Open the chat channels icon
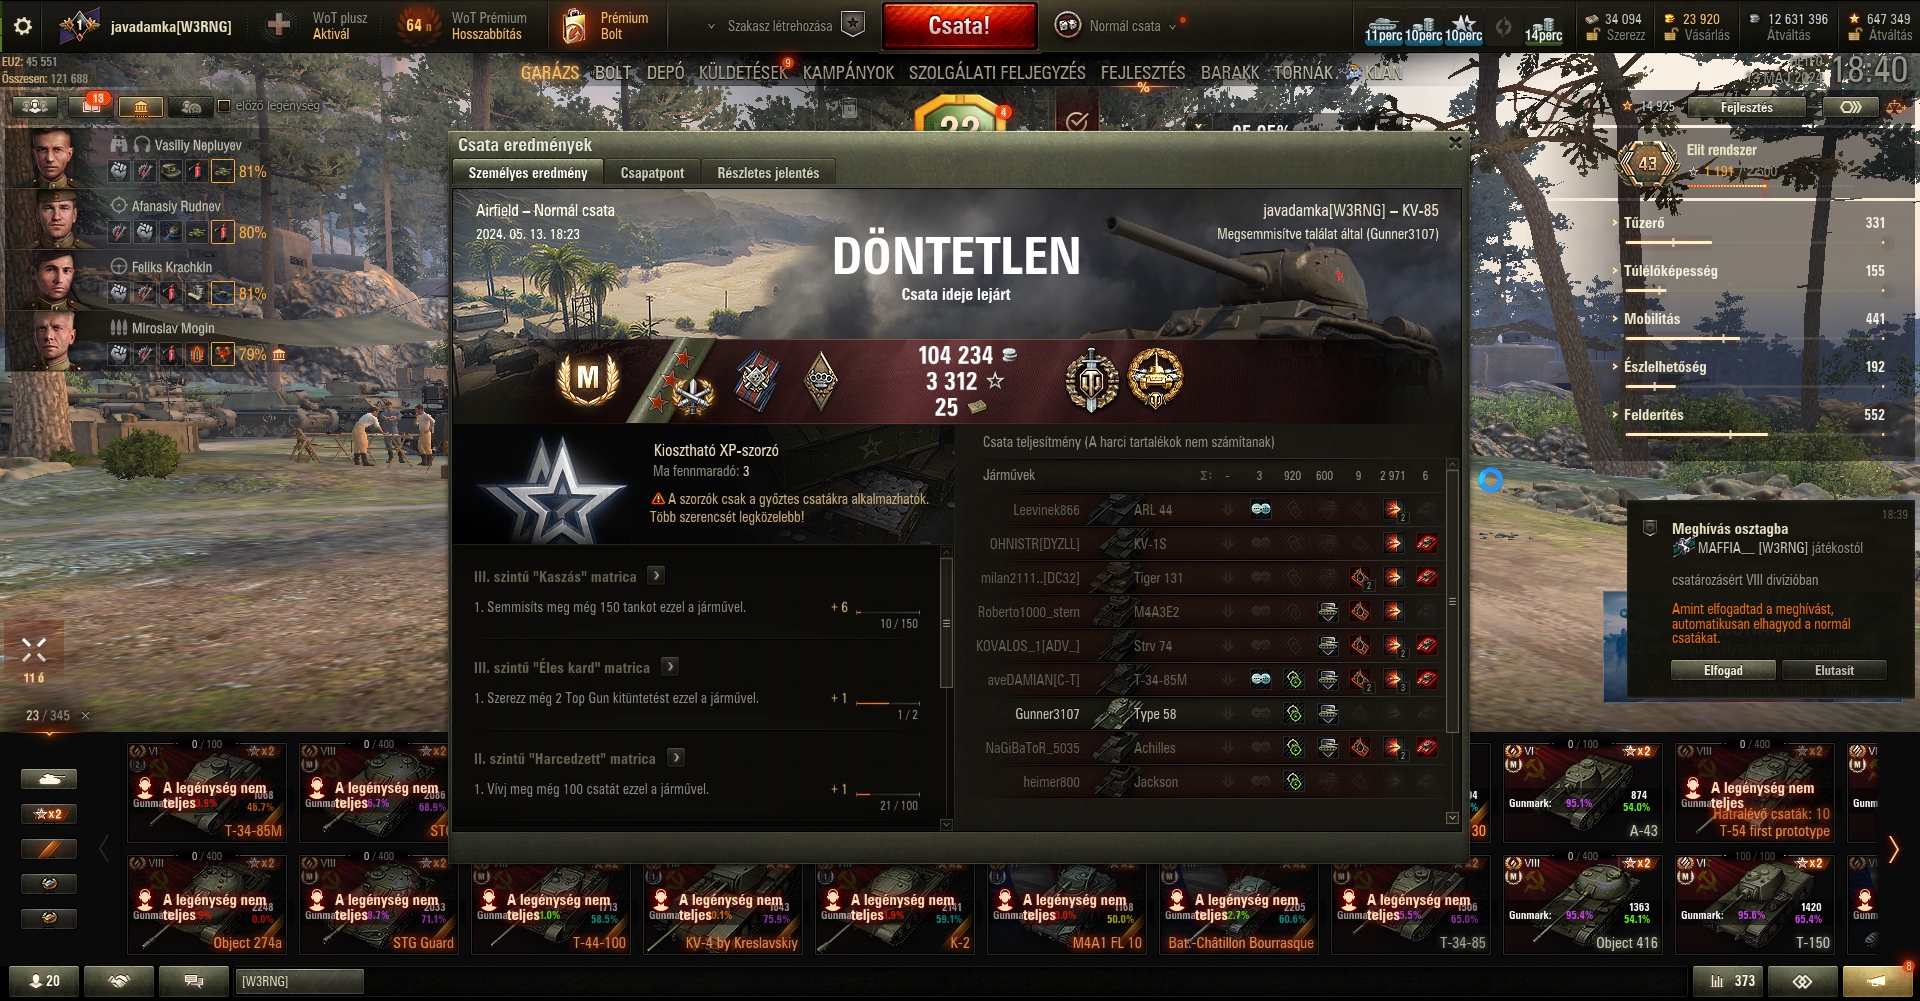The image size is (1920, 1001). click(x=194, y=981)
